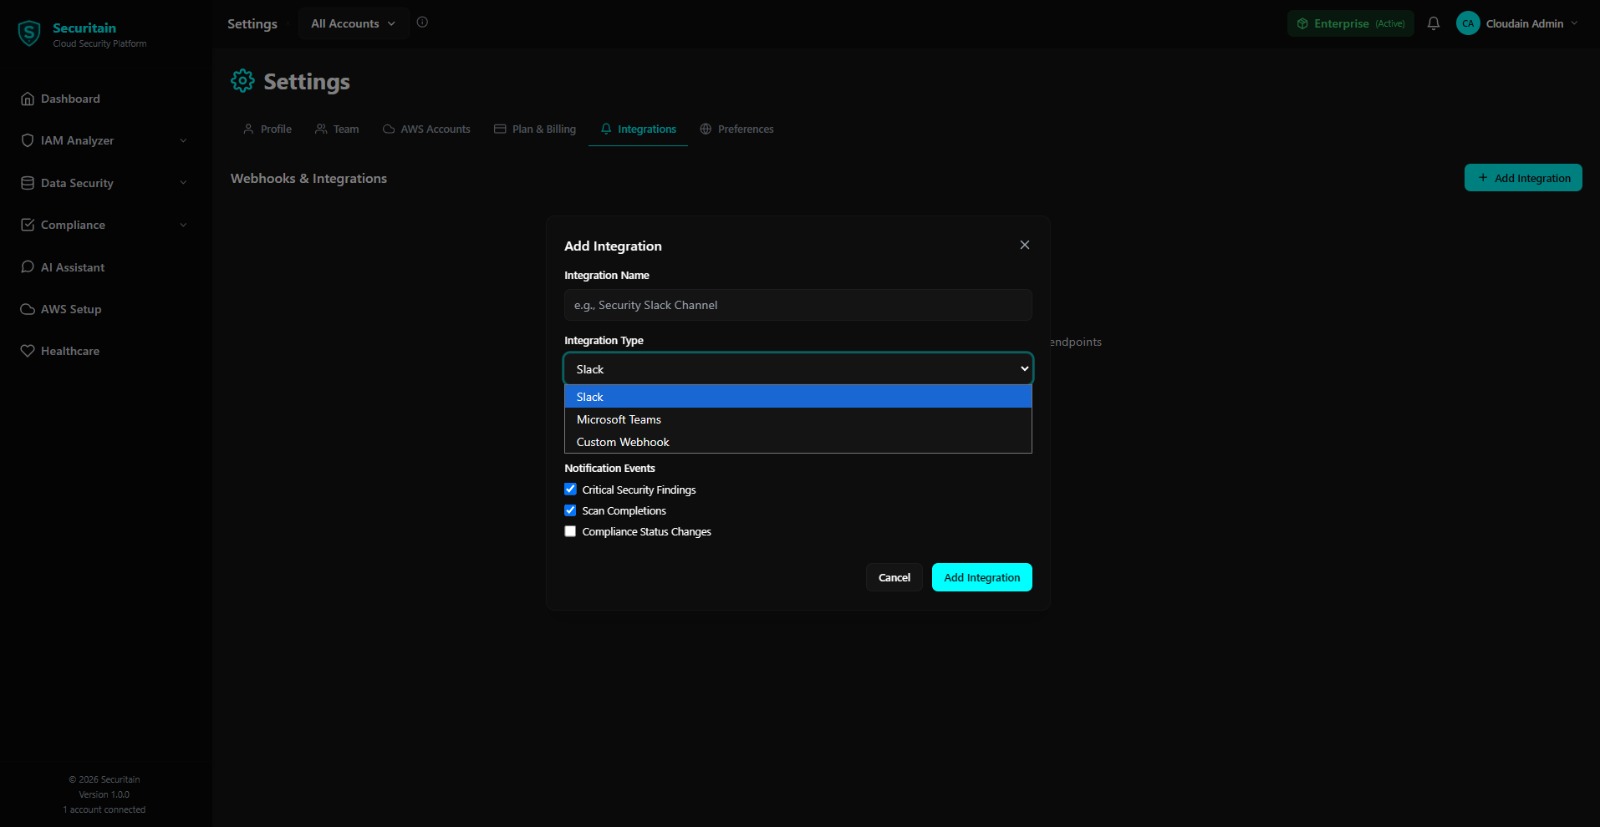The width and height of the screenshot is (1600, 827).
Task: Expand the Data Security menu chevron
Action: [183, 183]
